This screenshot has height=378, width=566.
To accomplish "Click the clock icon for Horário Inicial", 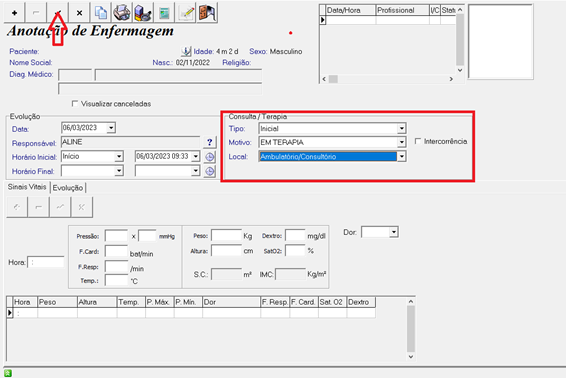I will (x=210, y=157).
